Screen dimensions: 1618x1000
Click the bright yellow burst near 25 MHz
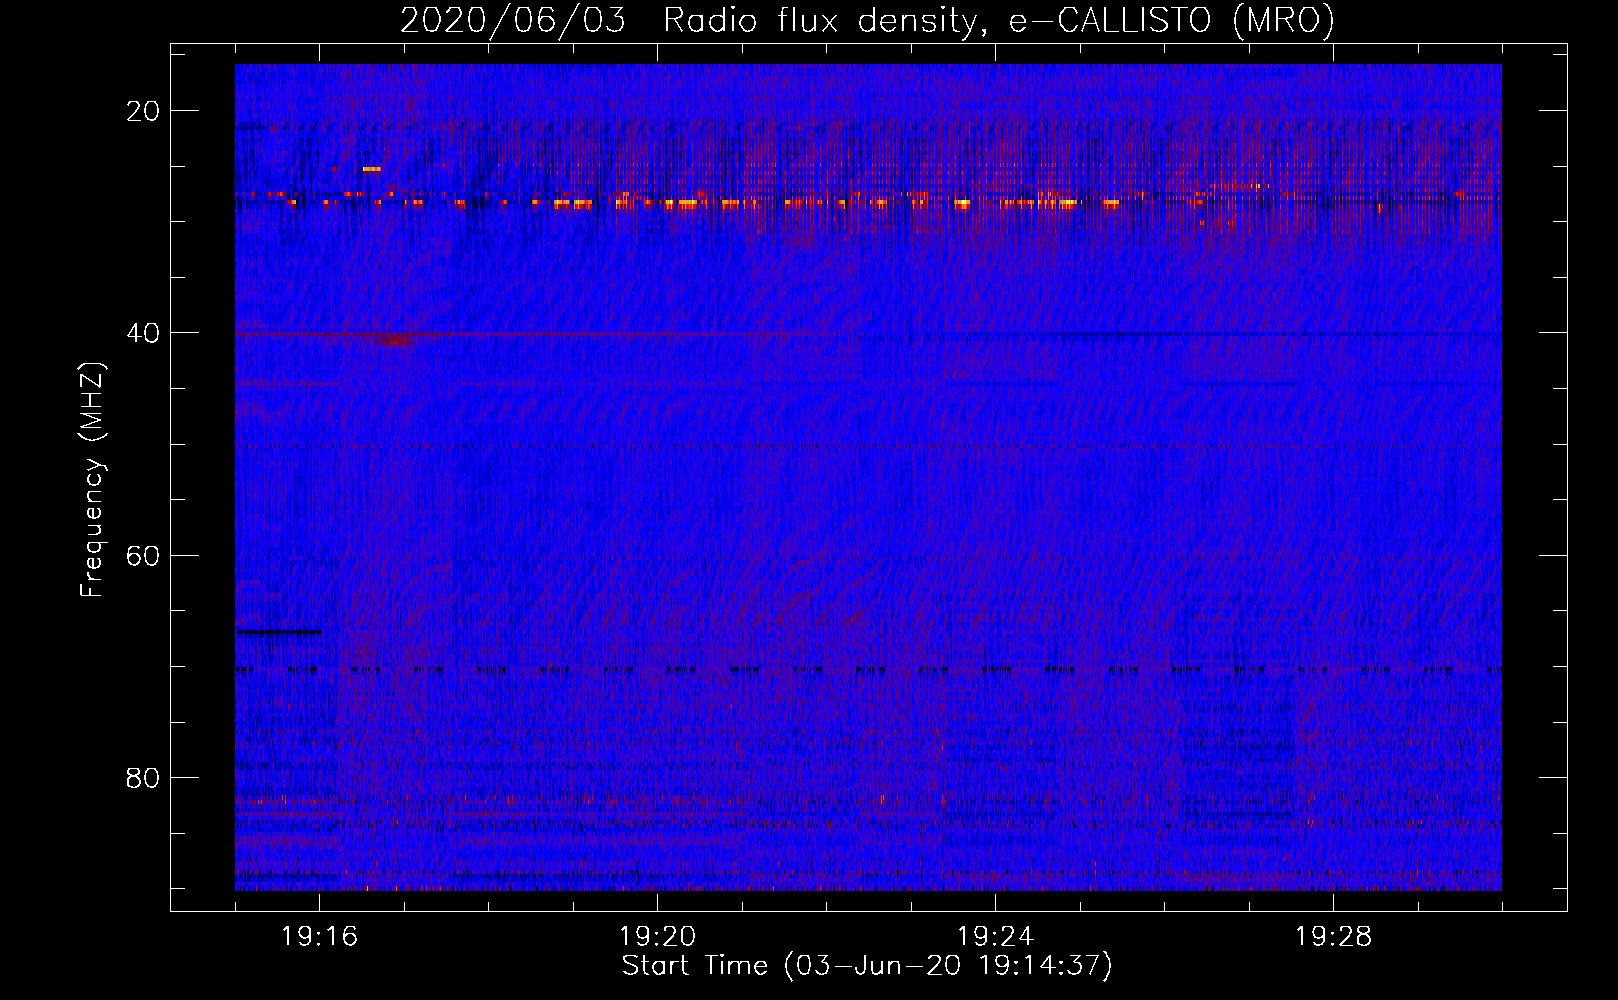(x=371, y=169)
